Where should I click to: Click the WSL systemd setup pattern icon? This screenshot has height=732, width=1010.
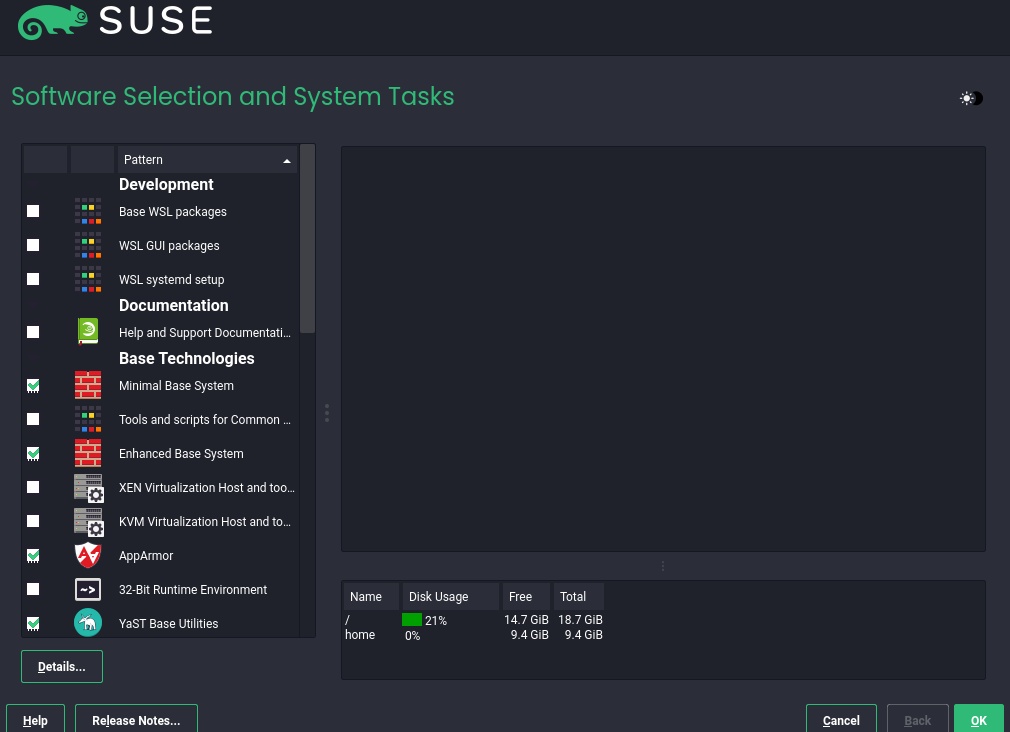click(x=88, y=280)
